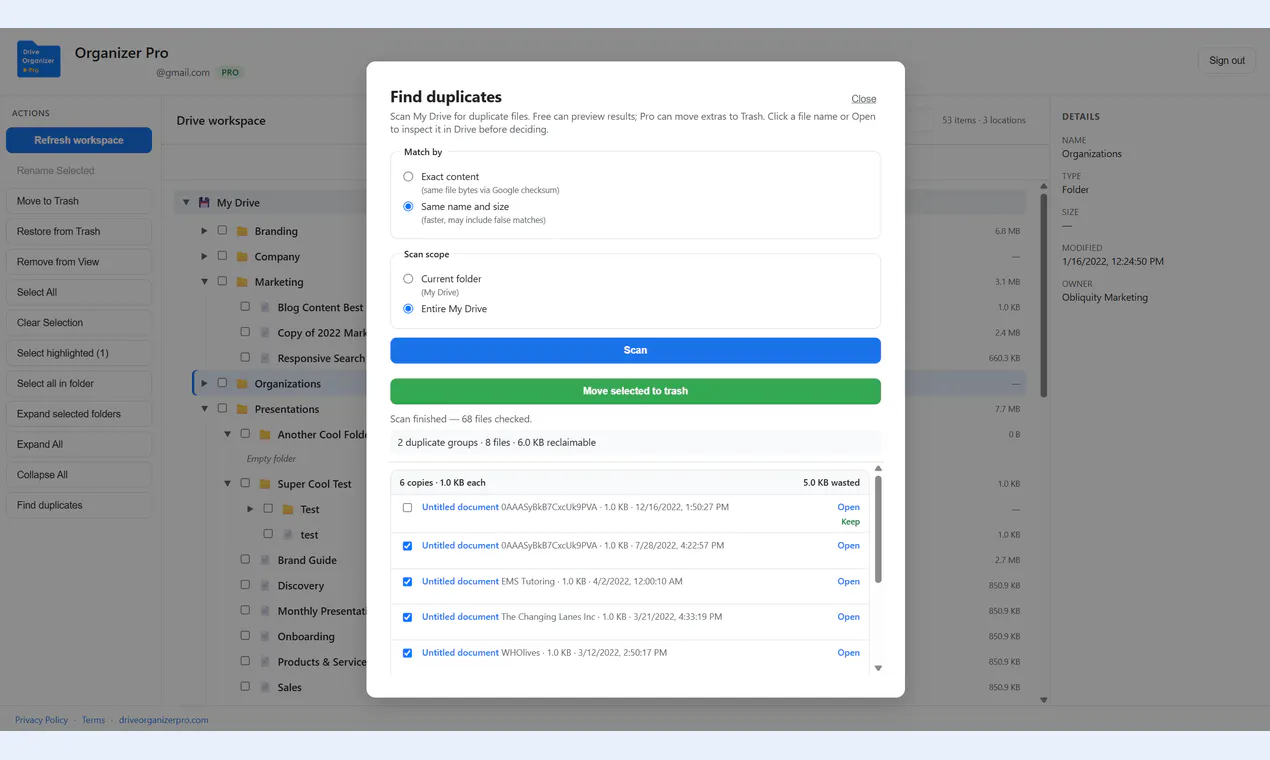This screenshot has height=760, width=1270.
Task: Click the Onboarding file icon
Action: (265, 636)
